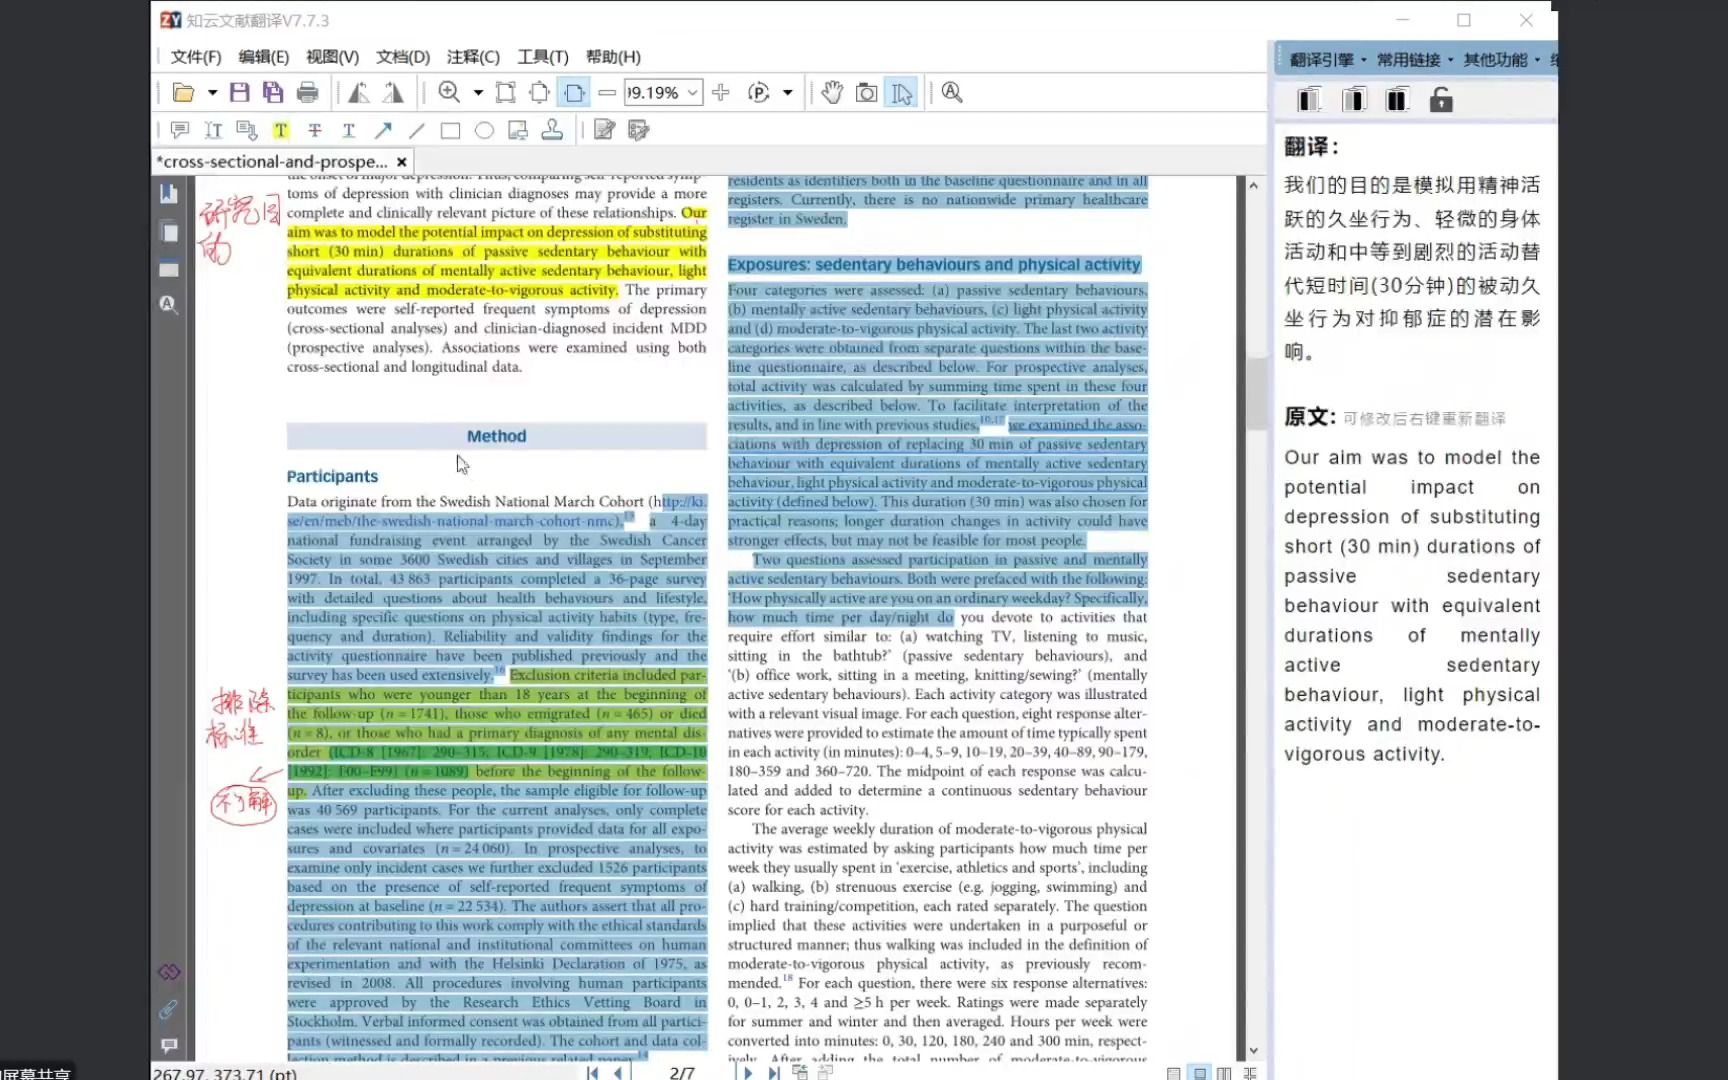1728x1080 pixels.
Task: Open the attachments paperclip panel
Action: click(x=168, y=1010)
